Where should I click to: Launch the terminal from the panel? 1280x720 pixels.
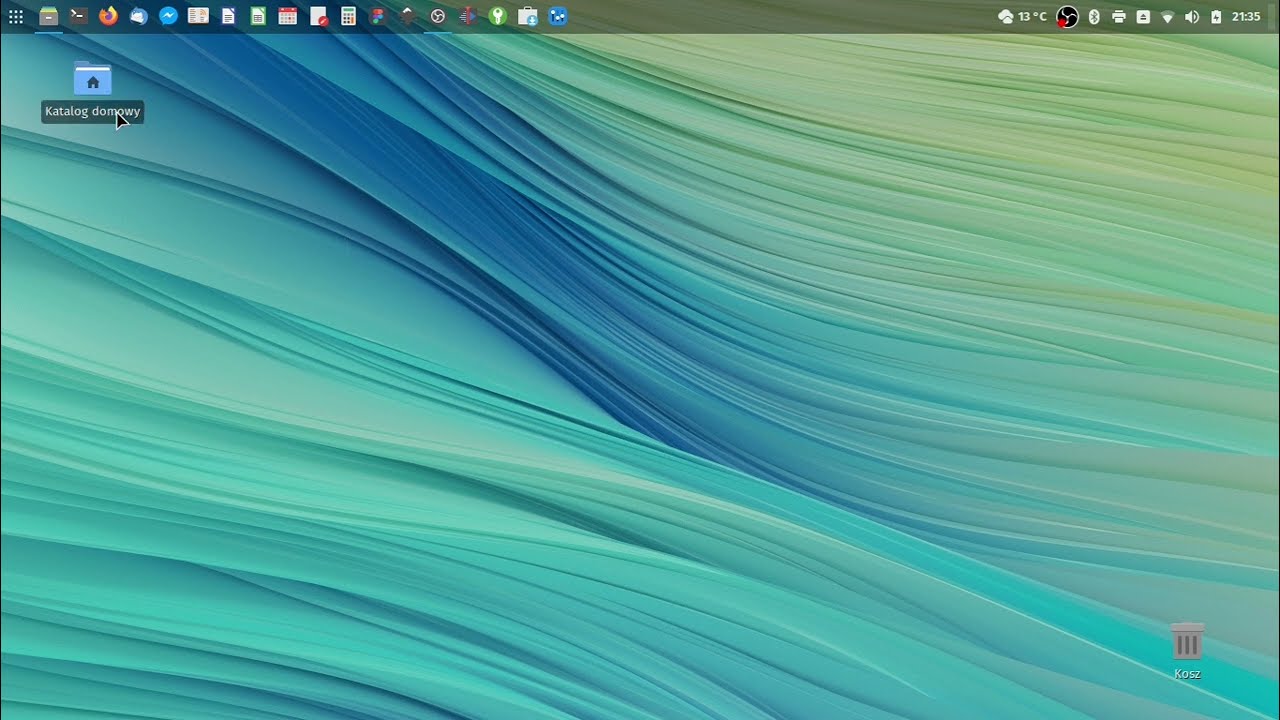coord(78,16)
